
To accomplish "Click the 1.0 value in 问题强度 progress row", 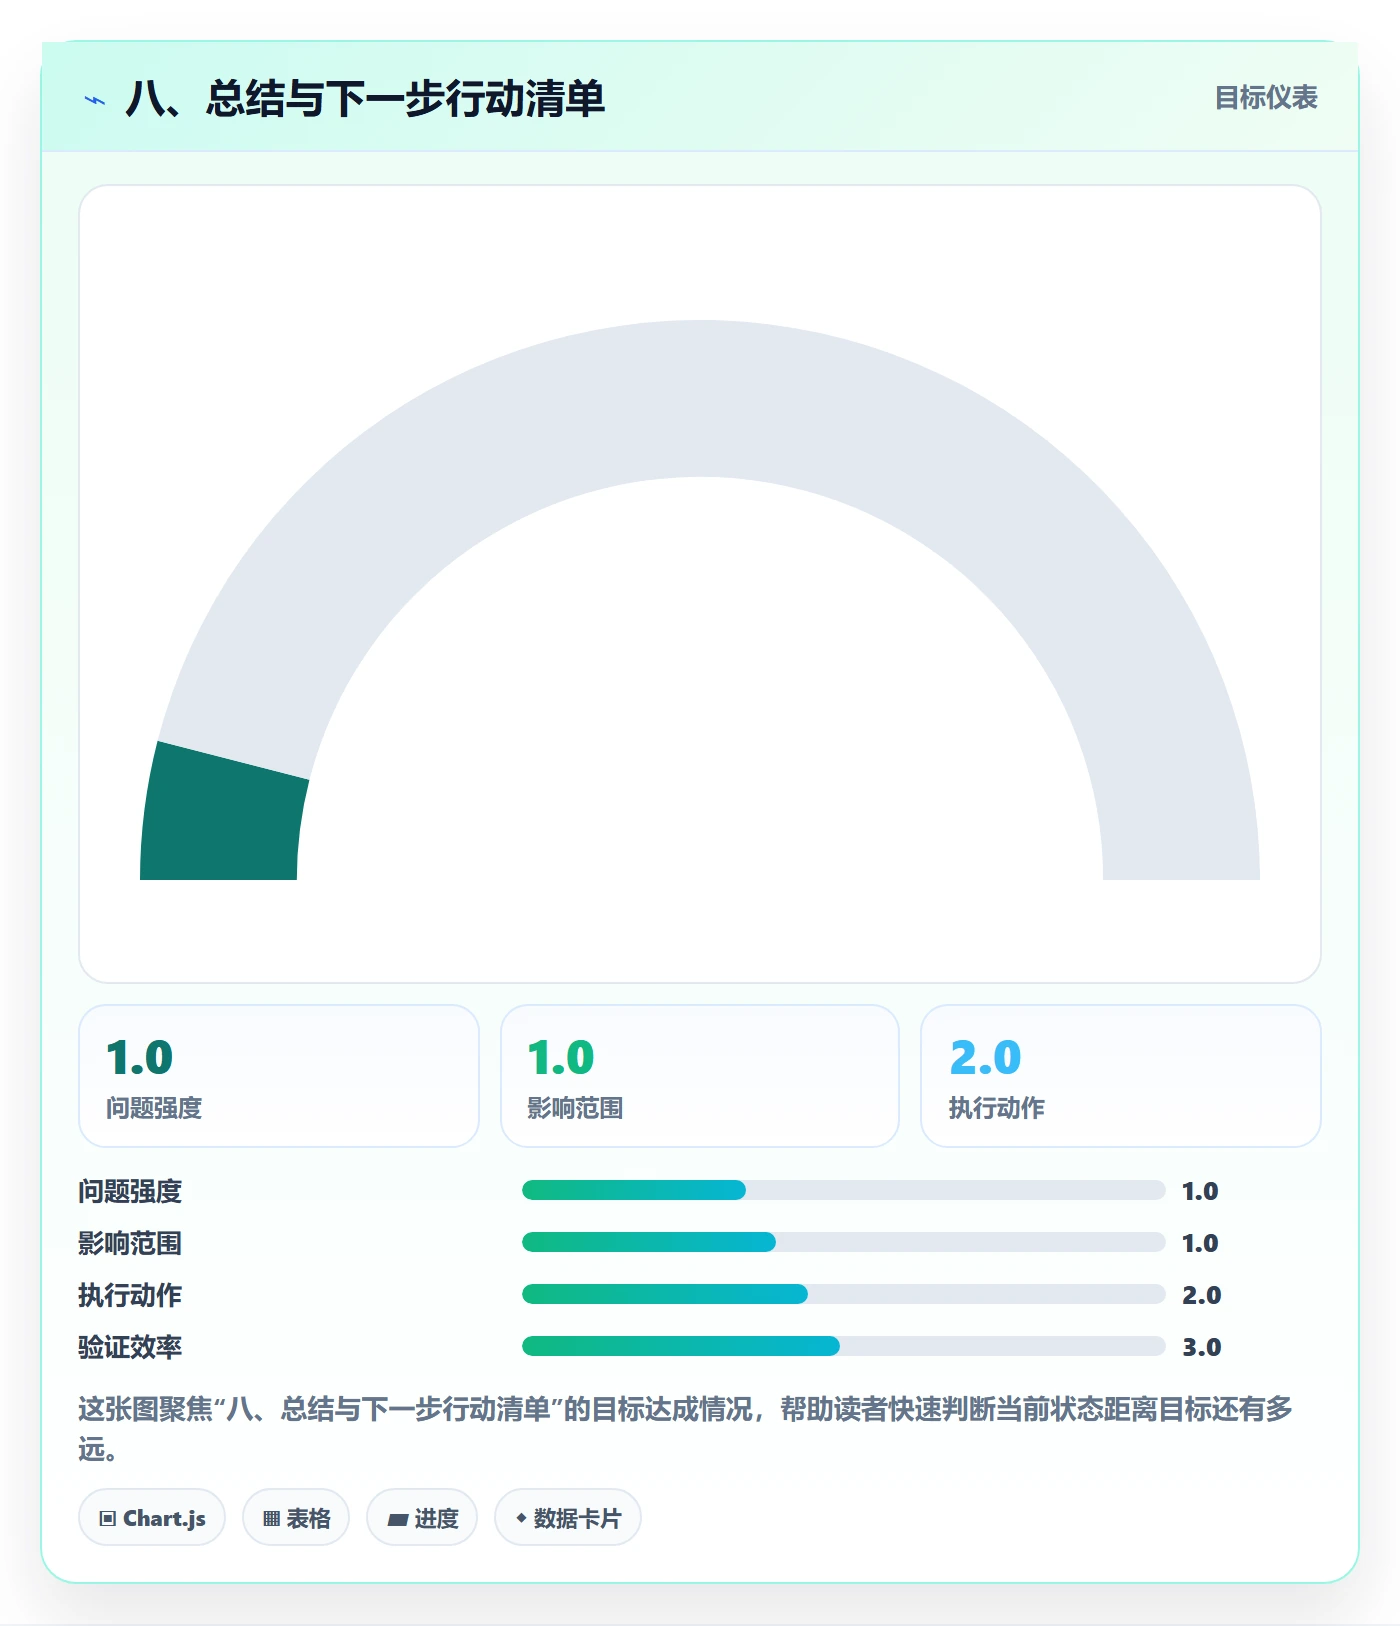I will tap(1200, 1191).
